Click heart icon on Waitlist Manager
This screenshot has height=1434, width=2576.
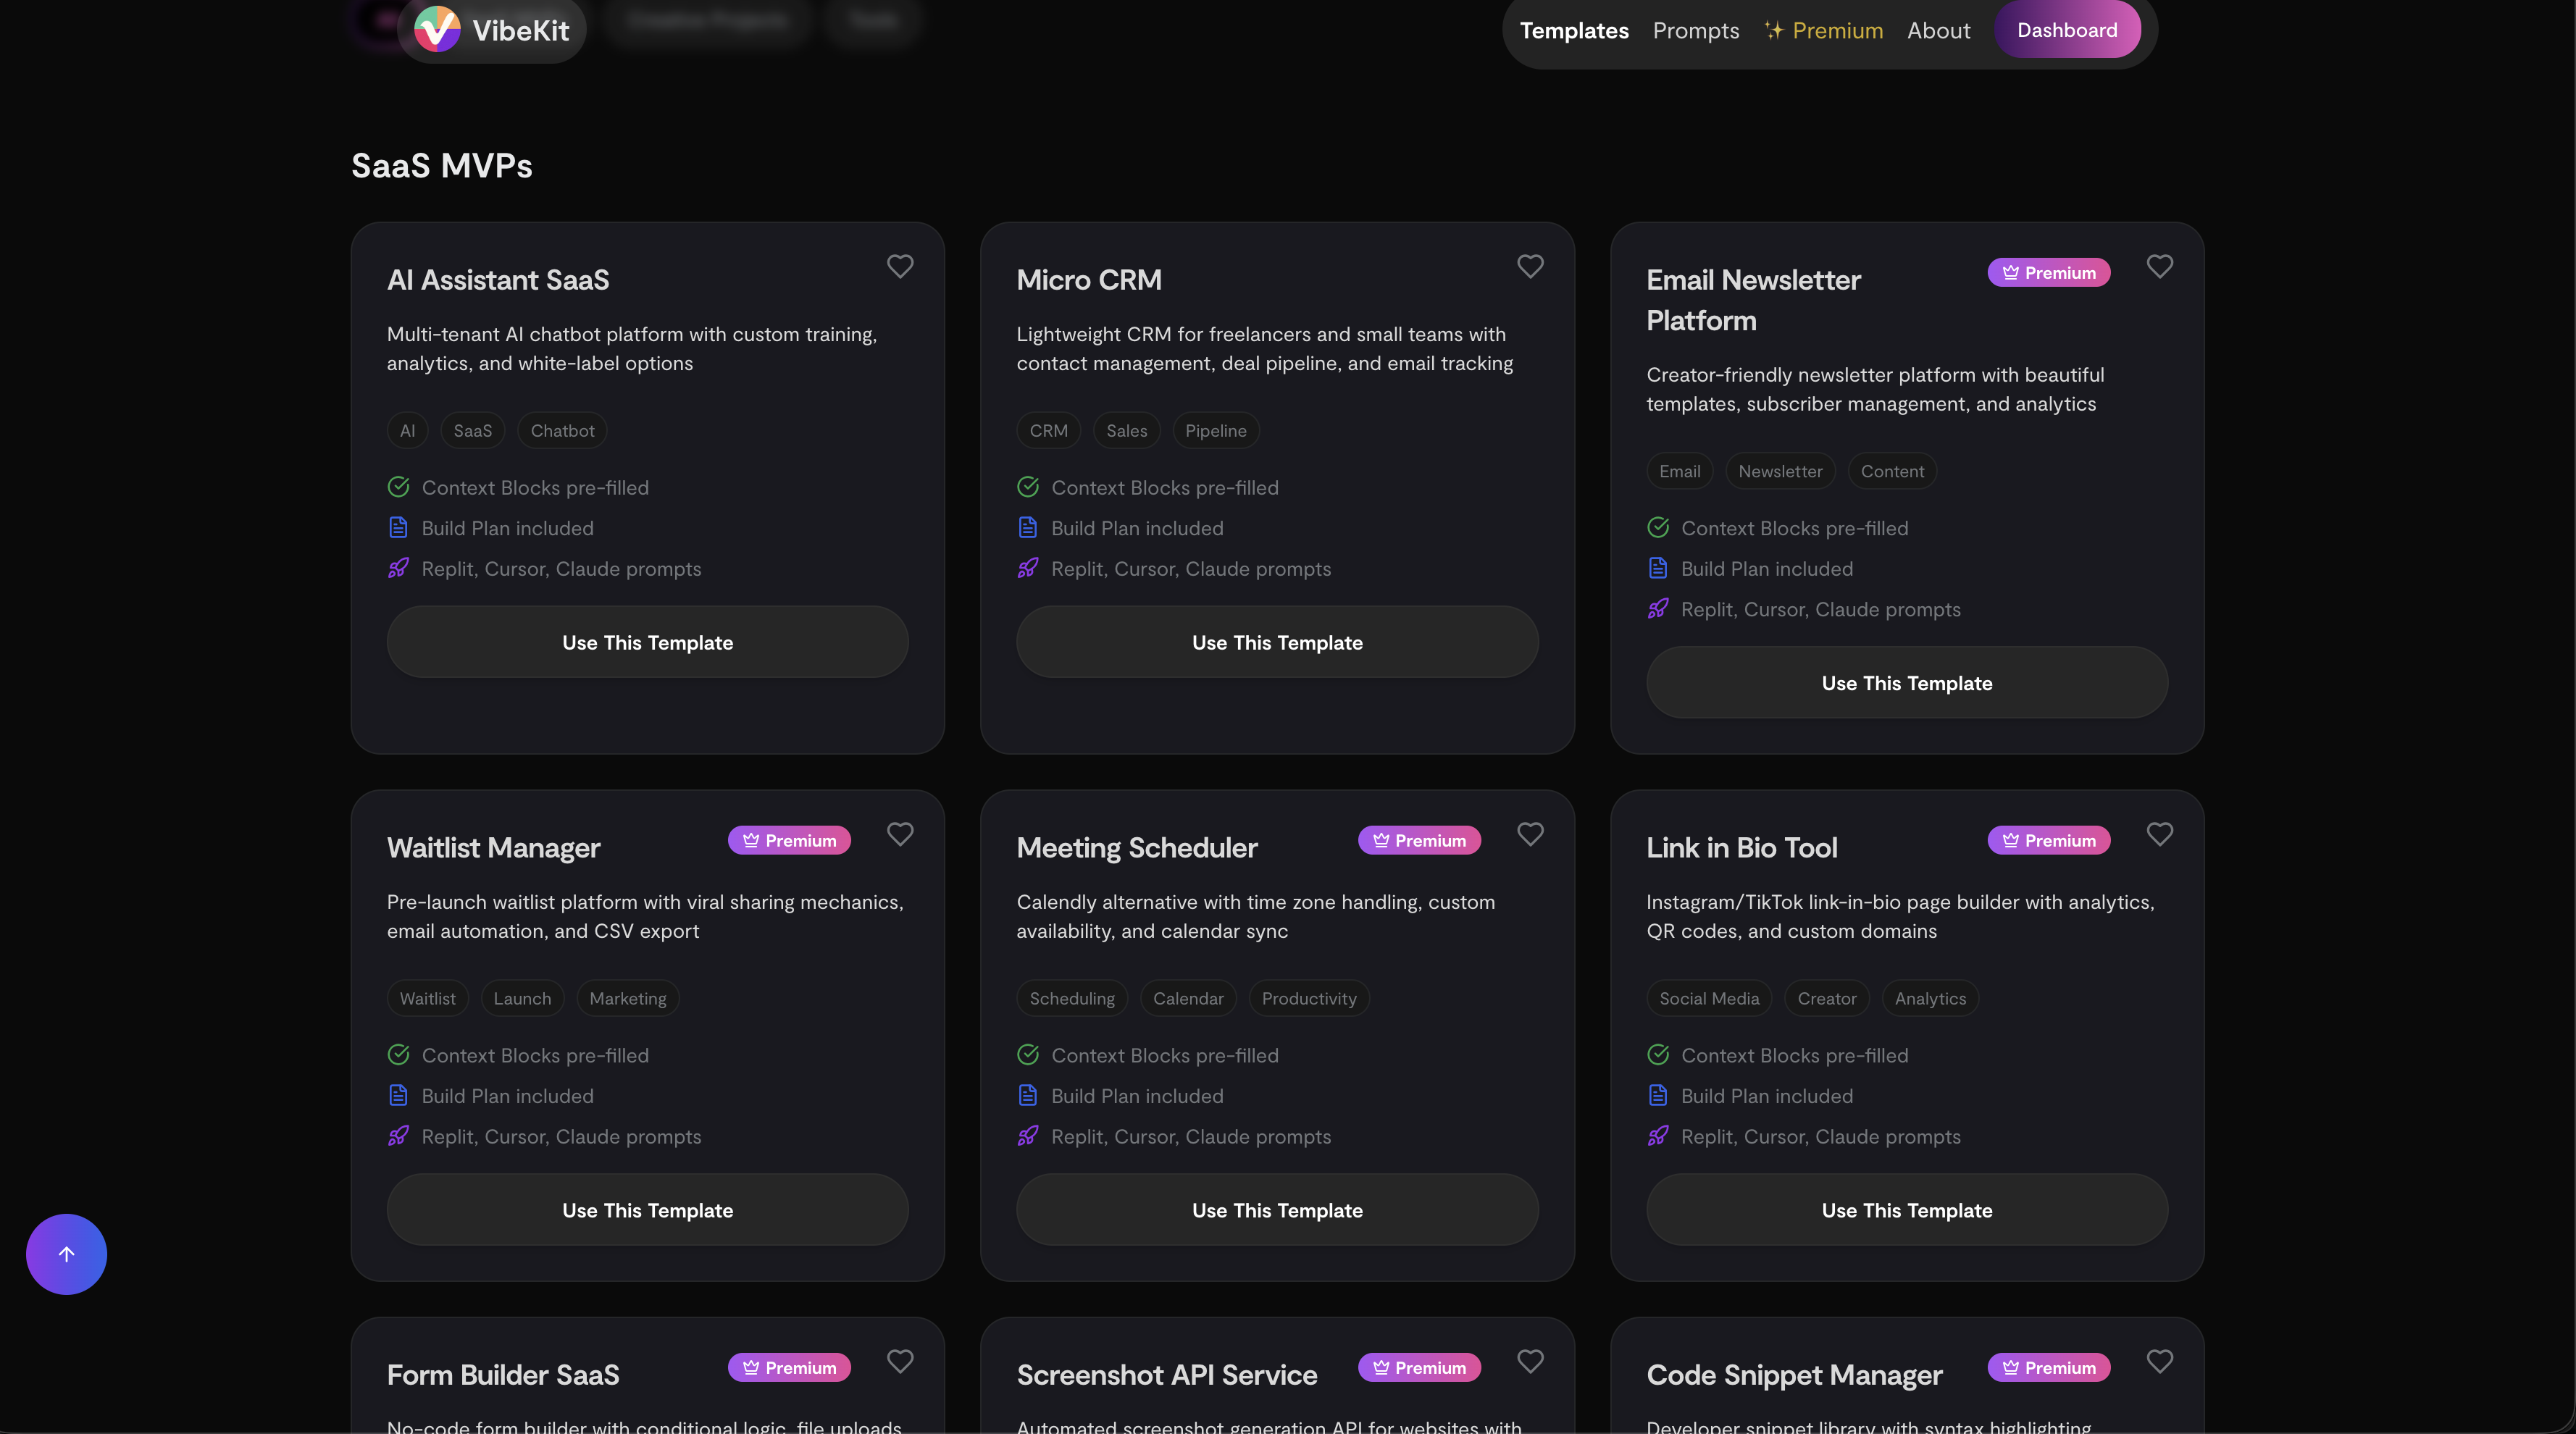900,834
